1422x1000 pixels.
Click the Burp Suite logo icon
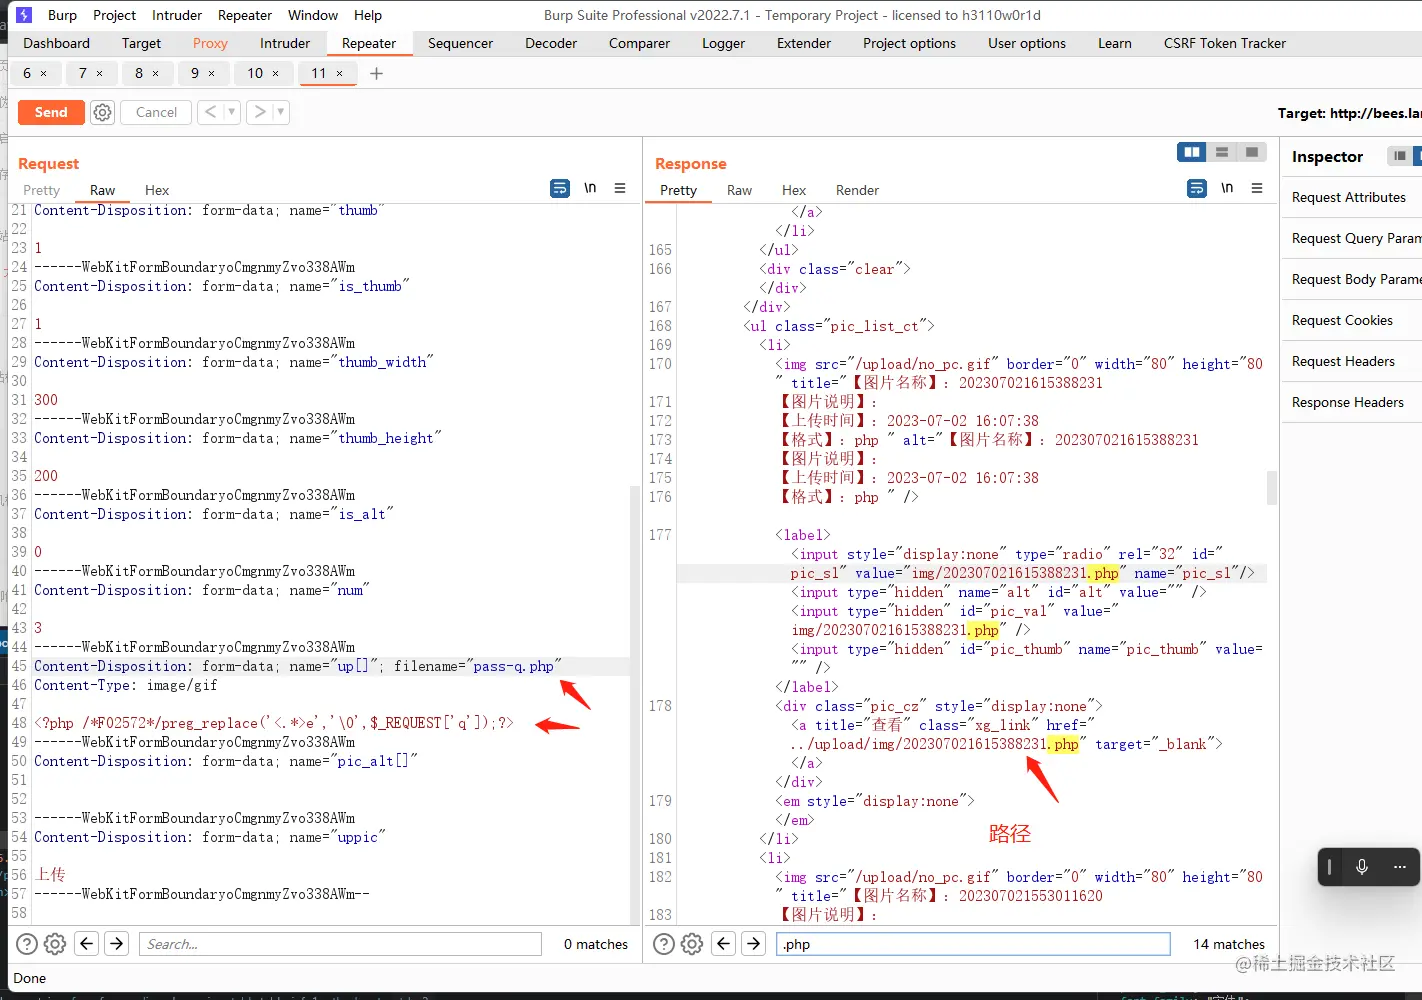[x=24, y=15]
